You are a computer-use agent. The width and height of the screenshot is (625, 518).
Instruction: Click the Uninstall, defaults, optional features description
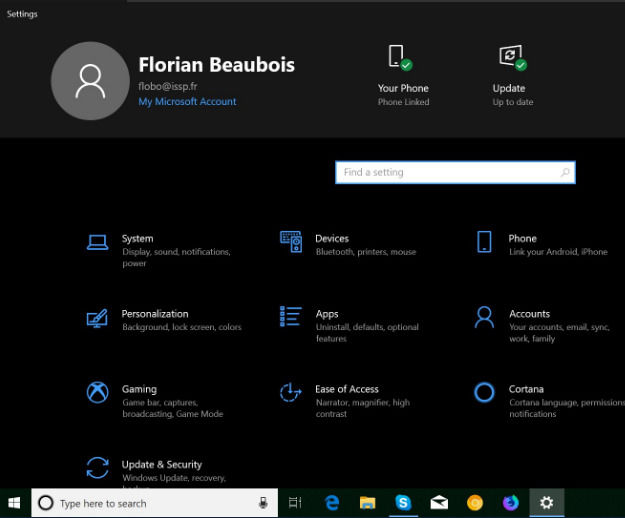367,333
